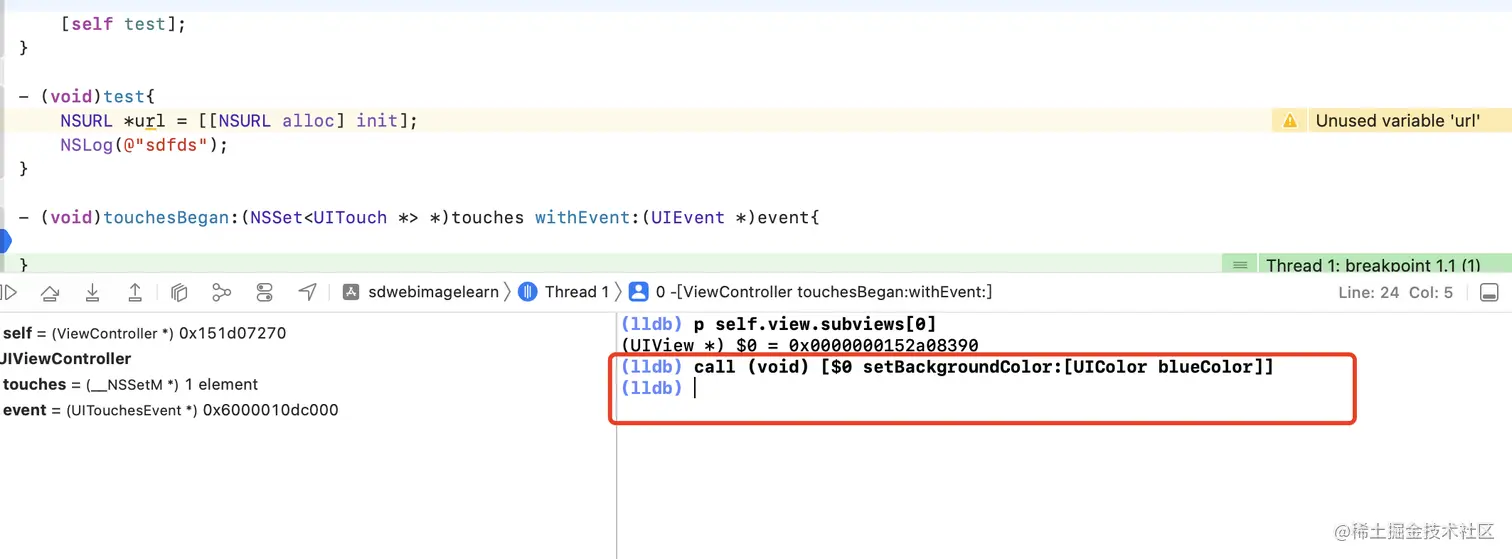Click the - (void)test{ method declaration
The height and width of the screenshot is (559, 1512).
(x=87, y=96)
